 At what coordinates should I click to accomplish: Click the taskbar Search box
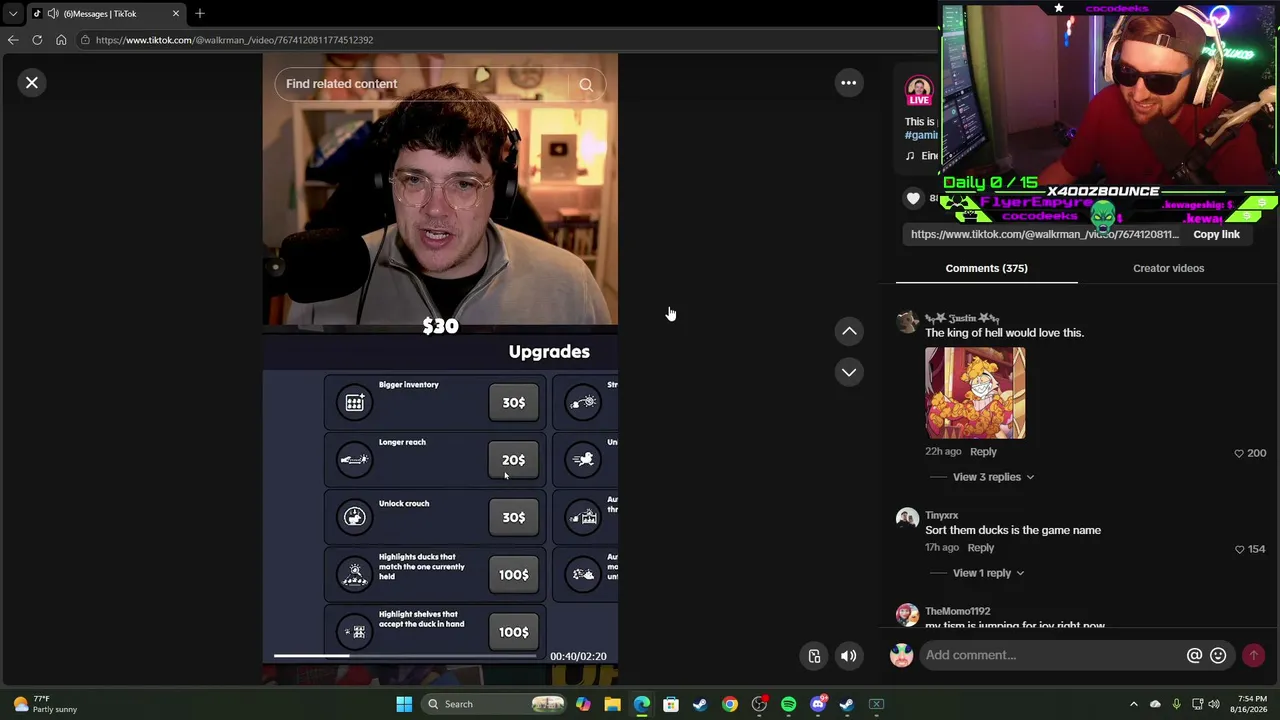click(x=493, y=704)
